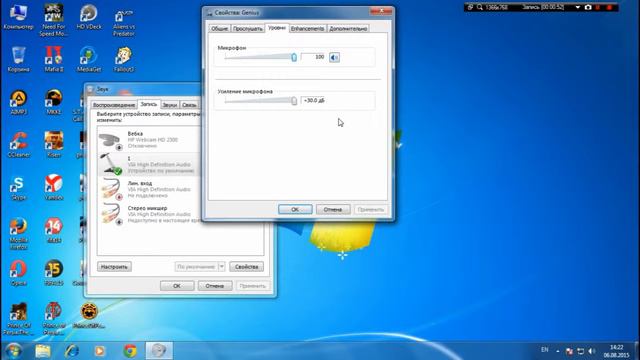Click the microphone level value field
The image size is (640, 360).
314,57
